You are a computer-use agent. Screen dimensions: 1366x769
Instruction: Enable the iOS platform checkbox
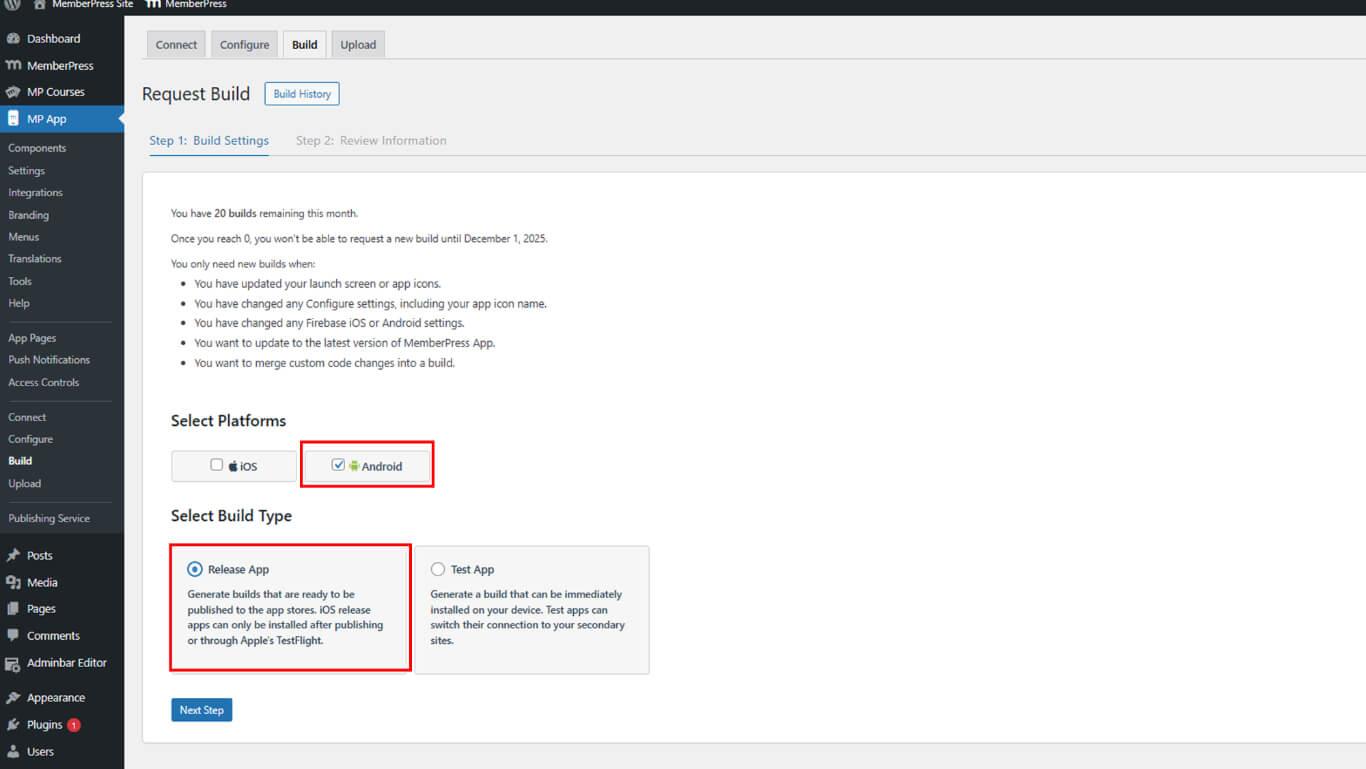(x=216, y=465)
